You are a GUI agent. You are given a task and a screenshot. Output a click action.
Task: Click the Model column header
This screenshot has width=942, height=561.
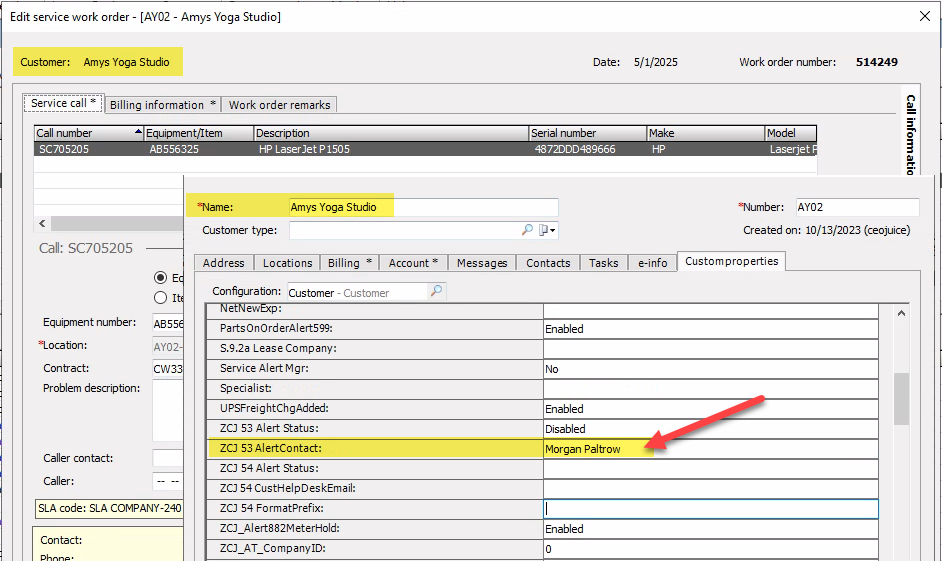[x=791, y=133]
